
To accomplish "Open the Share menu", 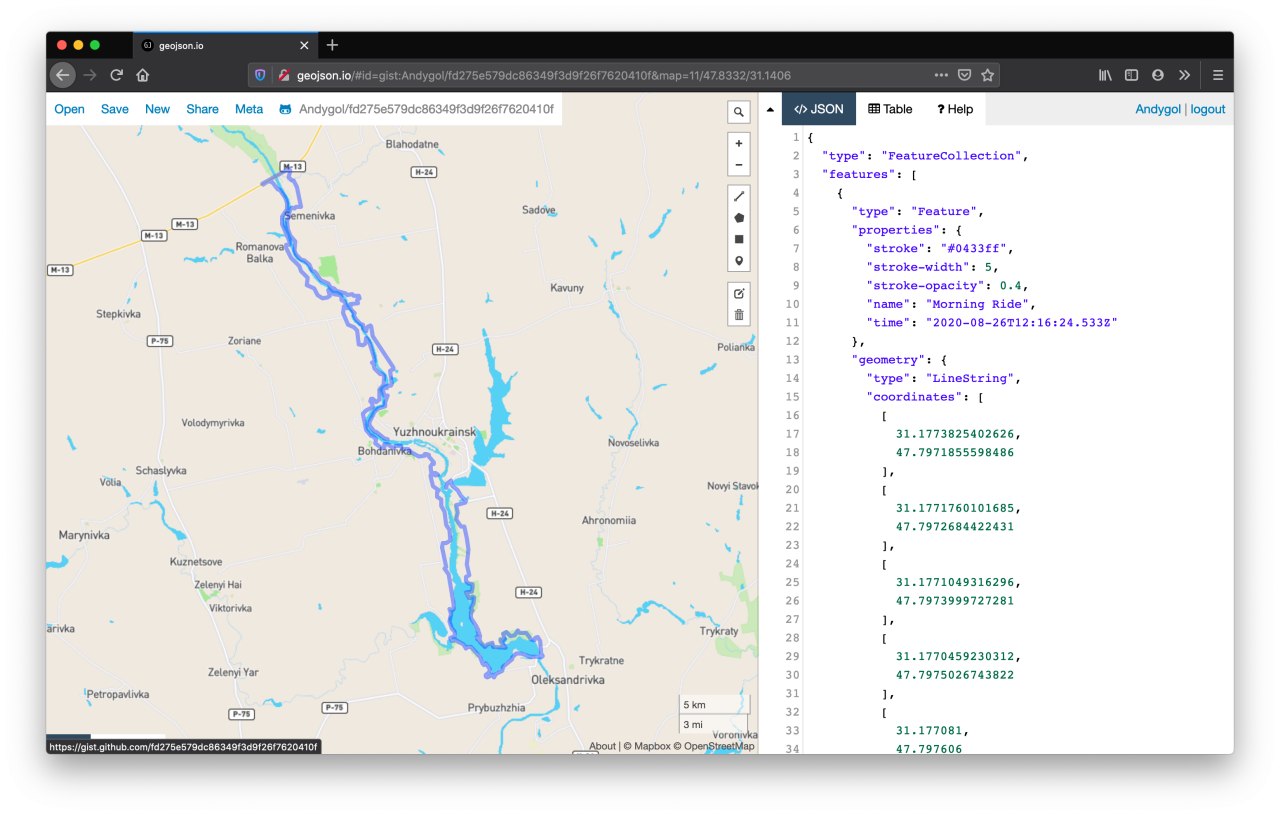I will 202,109.
